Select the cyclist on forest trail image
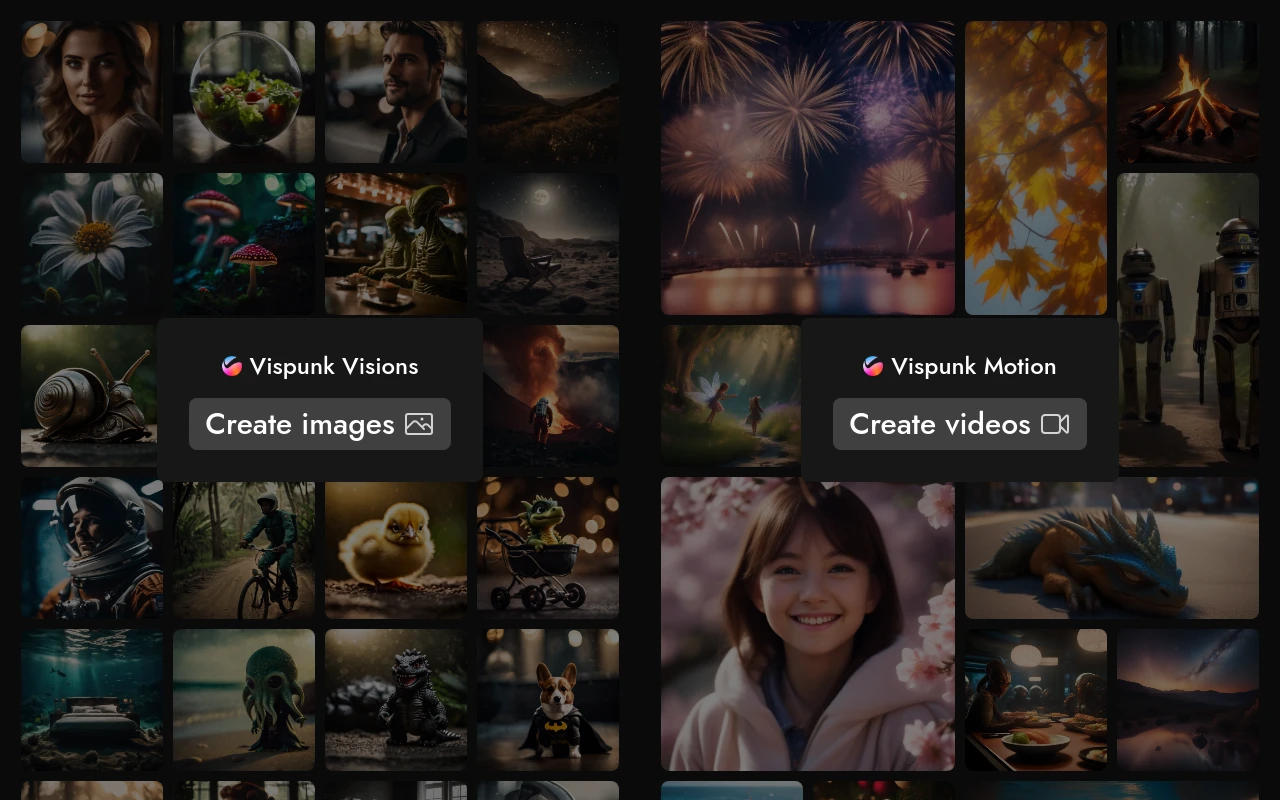 tap(244, 548)
